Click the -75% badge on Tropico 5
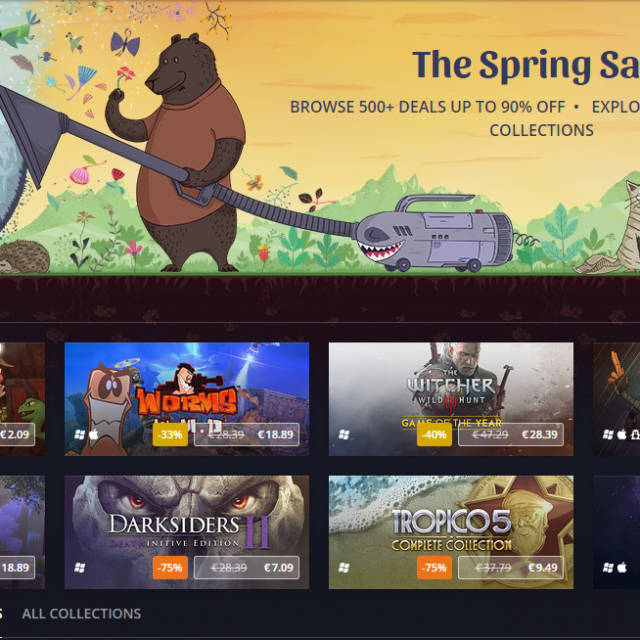640x640 pixels. 434,567
